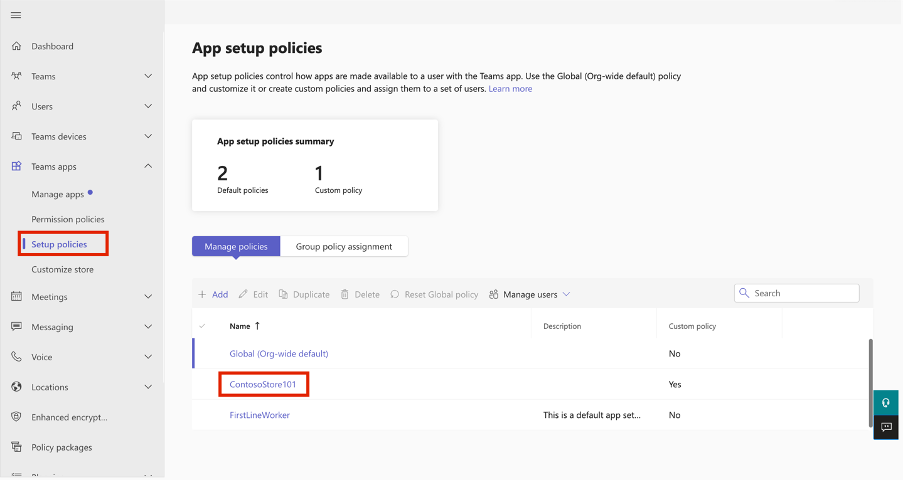
Task: Open the teal help headset button
Action: 886,403
